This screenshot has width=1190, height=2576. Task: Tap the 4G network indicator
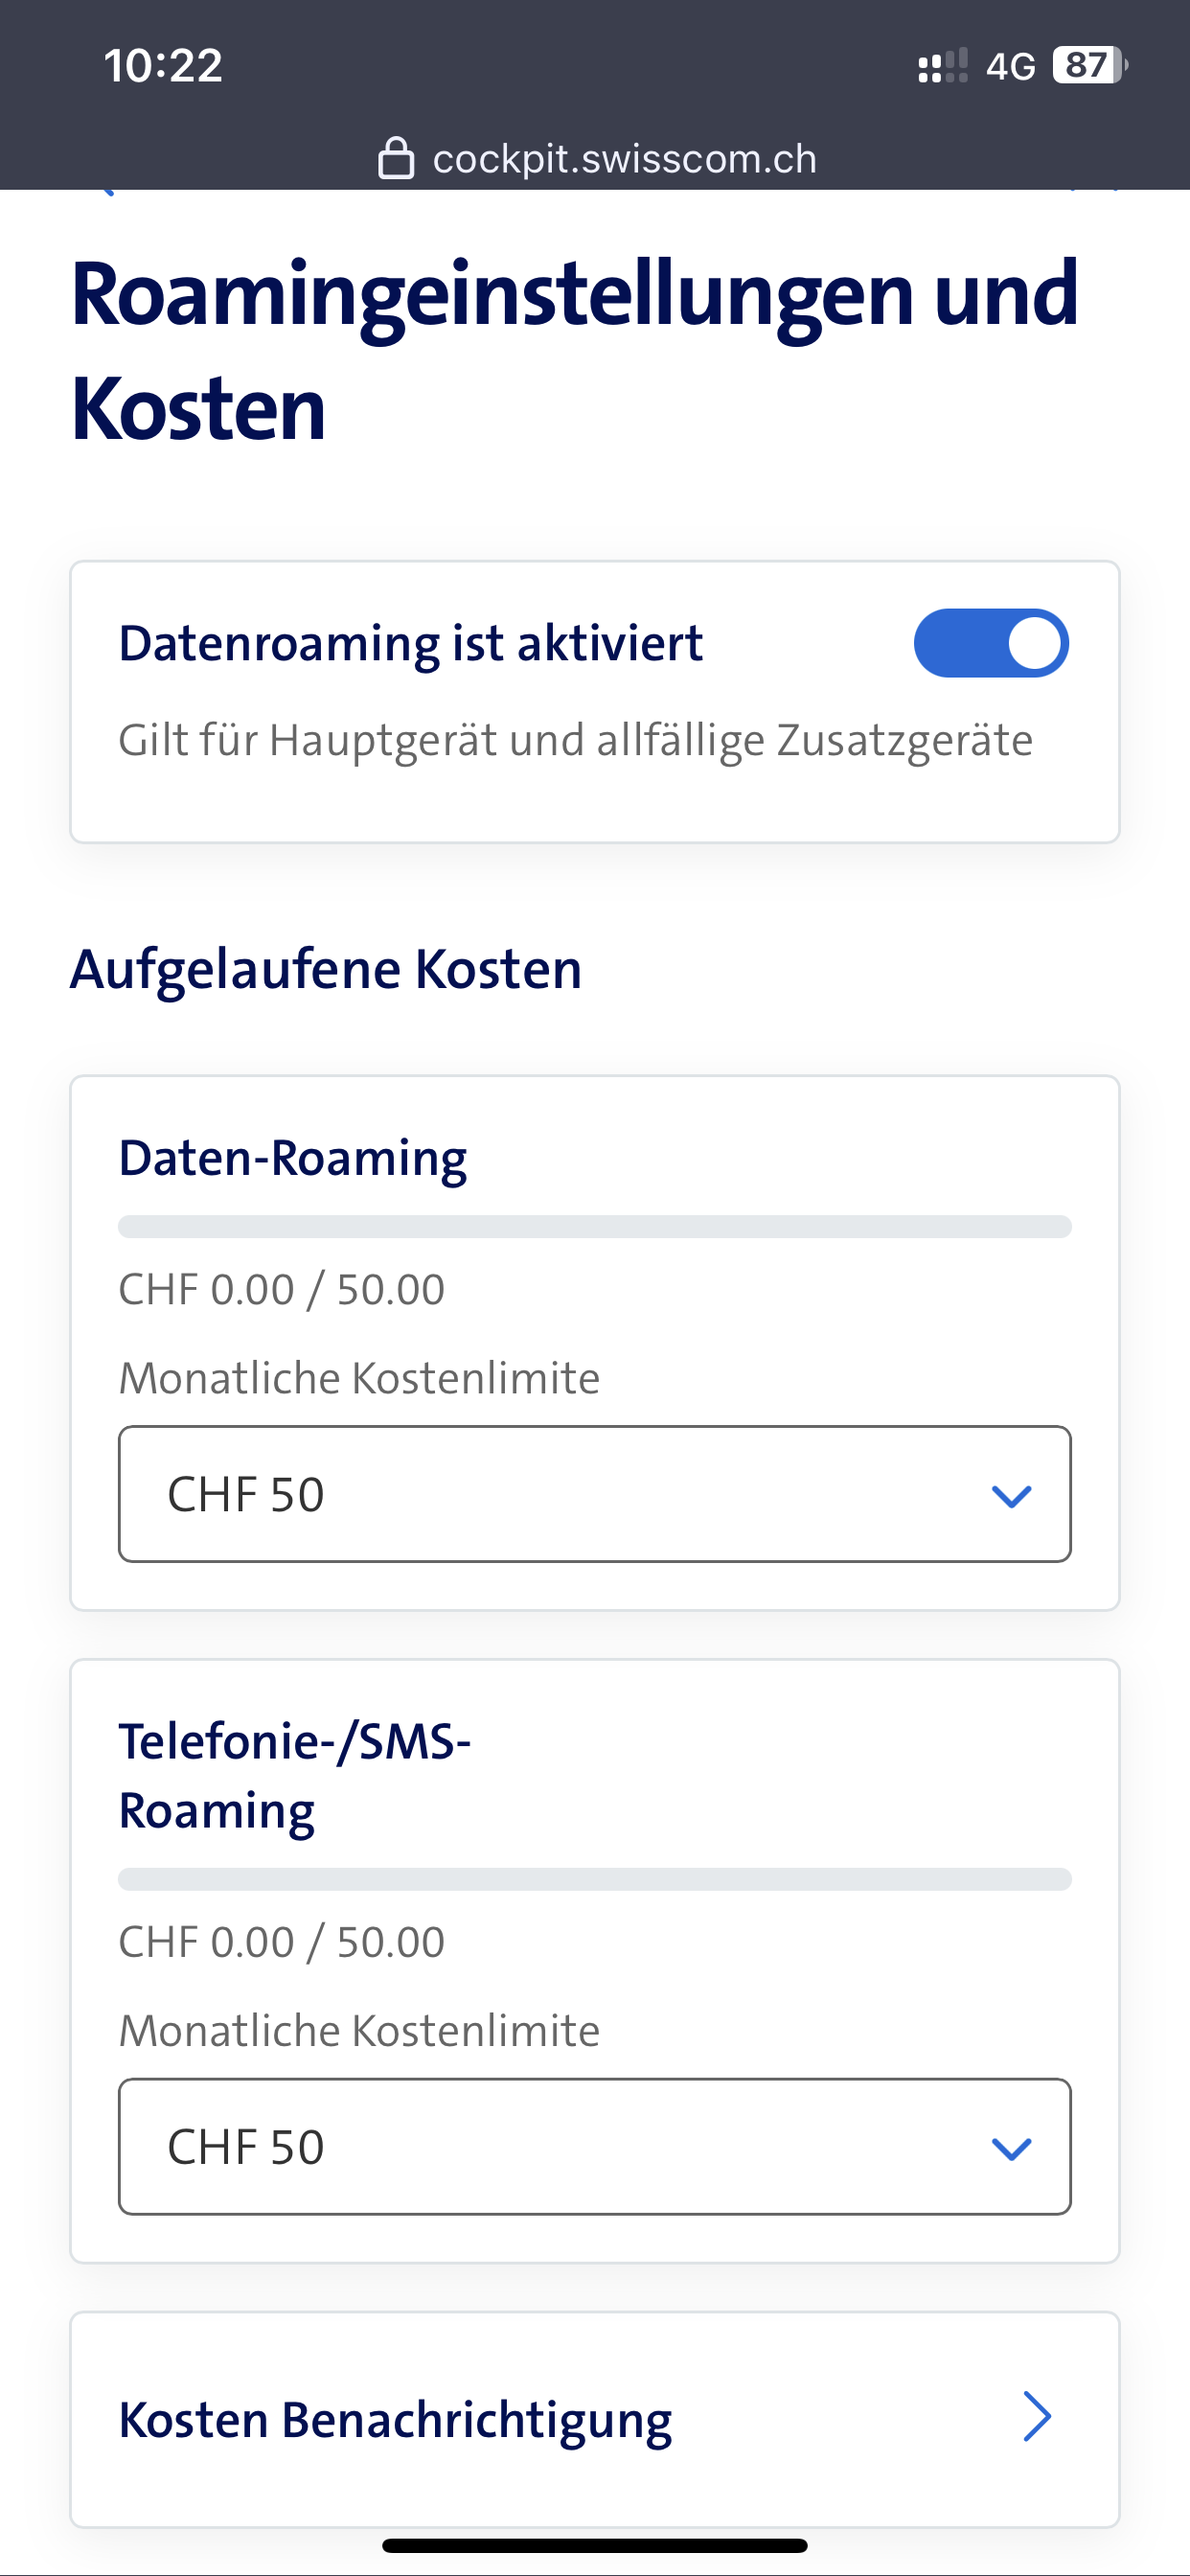click(x=1010, y=67)
